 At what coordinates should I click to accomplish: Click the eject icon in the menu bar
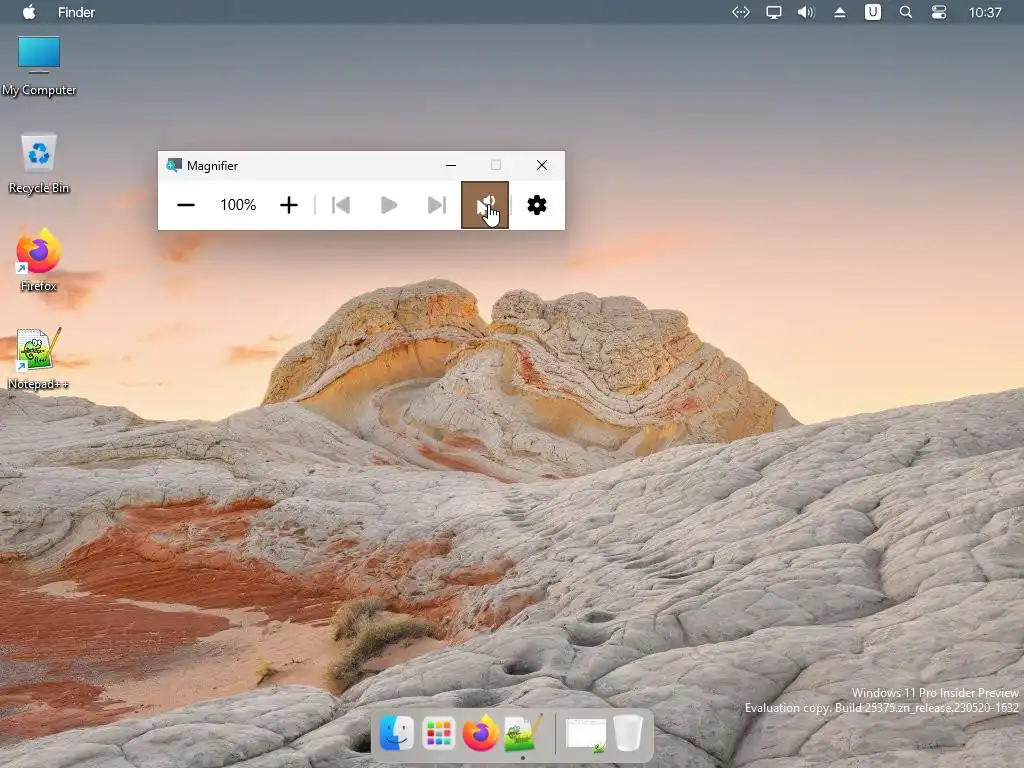[840, 12]
